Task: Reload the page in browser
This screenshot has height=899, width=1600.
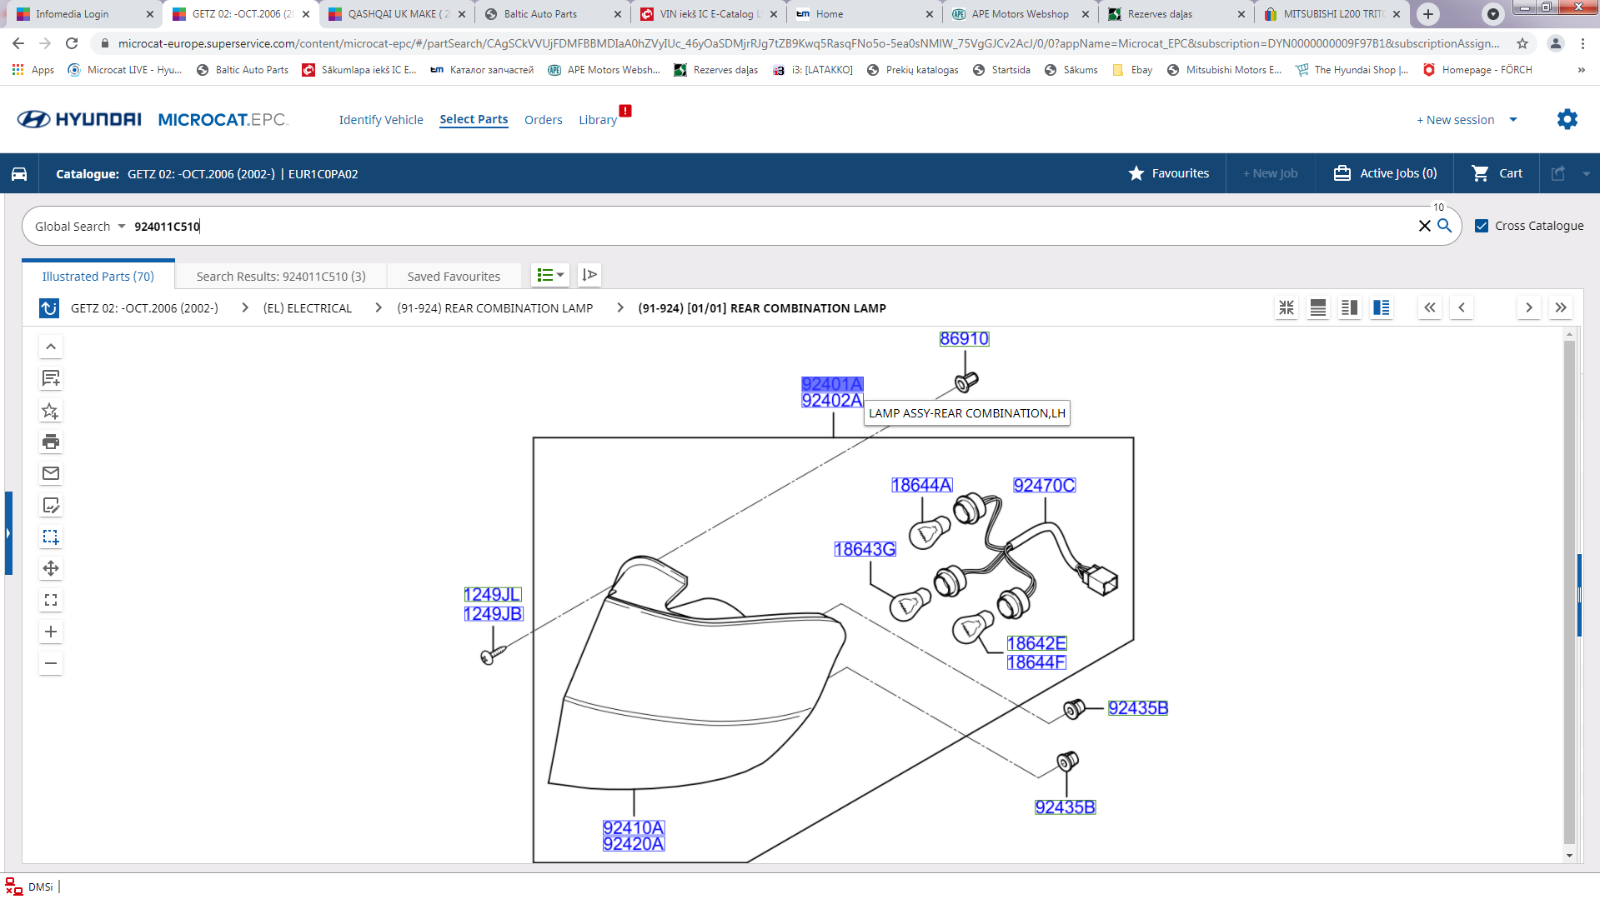Action: pyautogui.click(x=72, y=43)
